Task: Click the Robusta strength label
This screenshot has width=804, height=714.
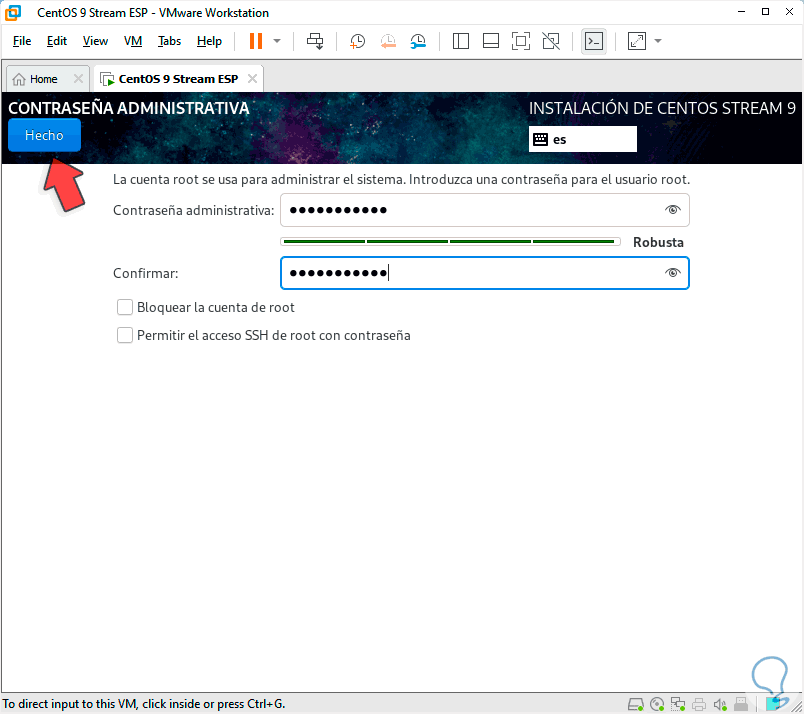Action: tap(658, 242)
